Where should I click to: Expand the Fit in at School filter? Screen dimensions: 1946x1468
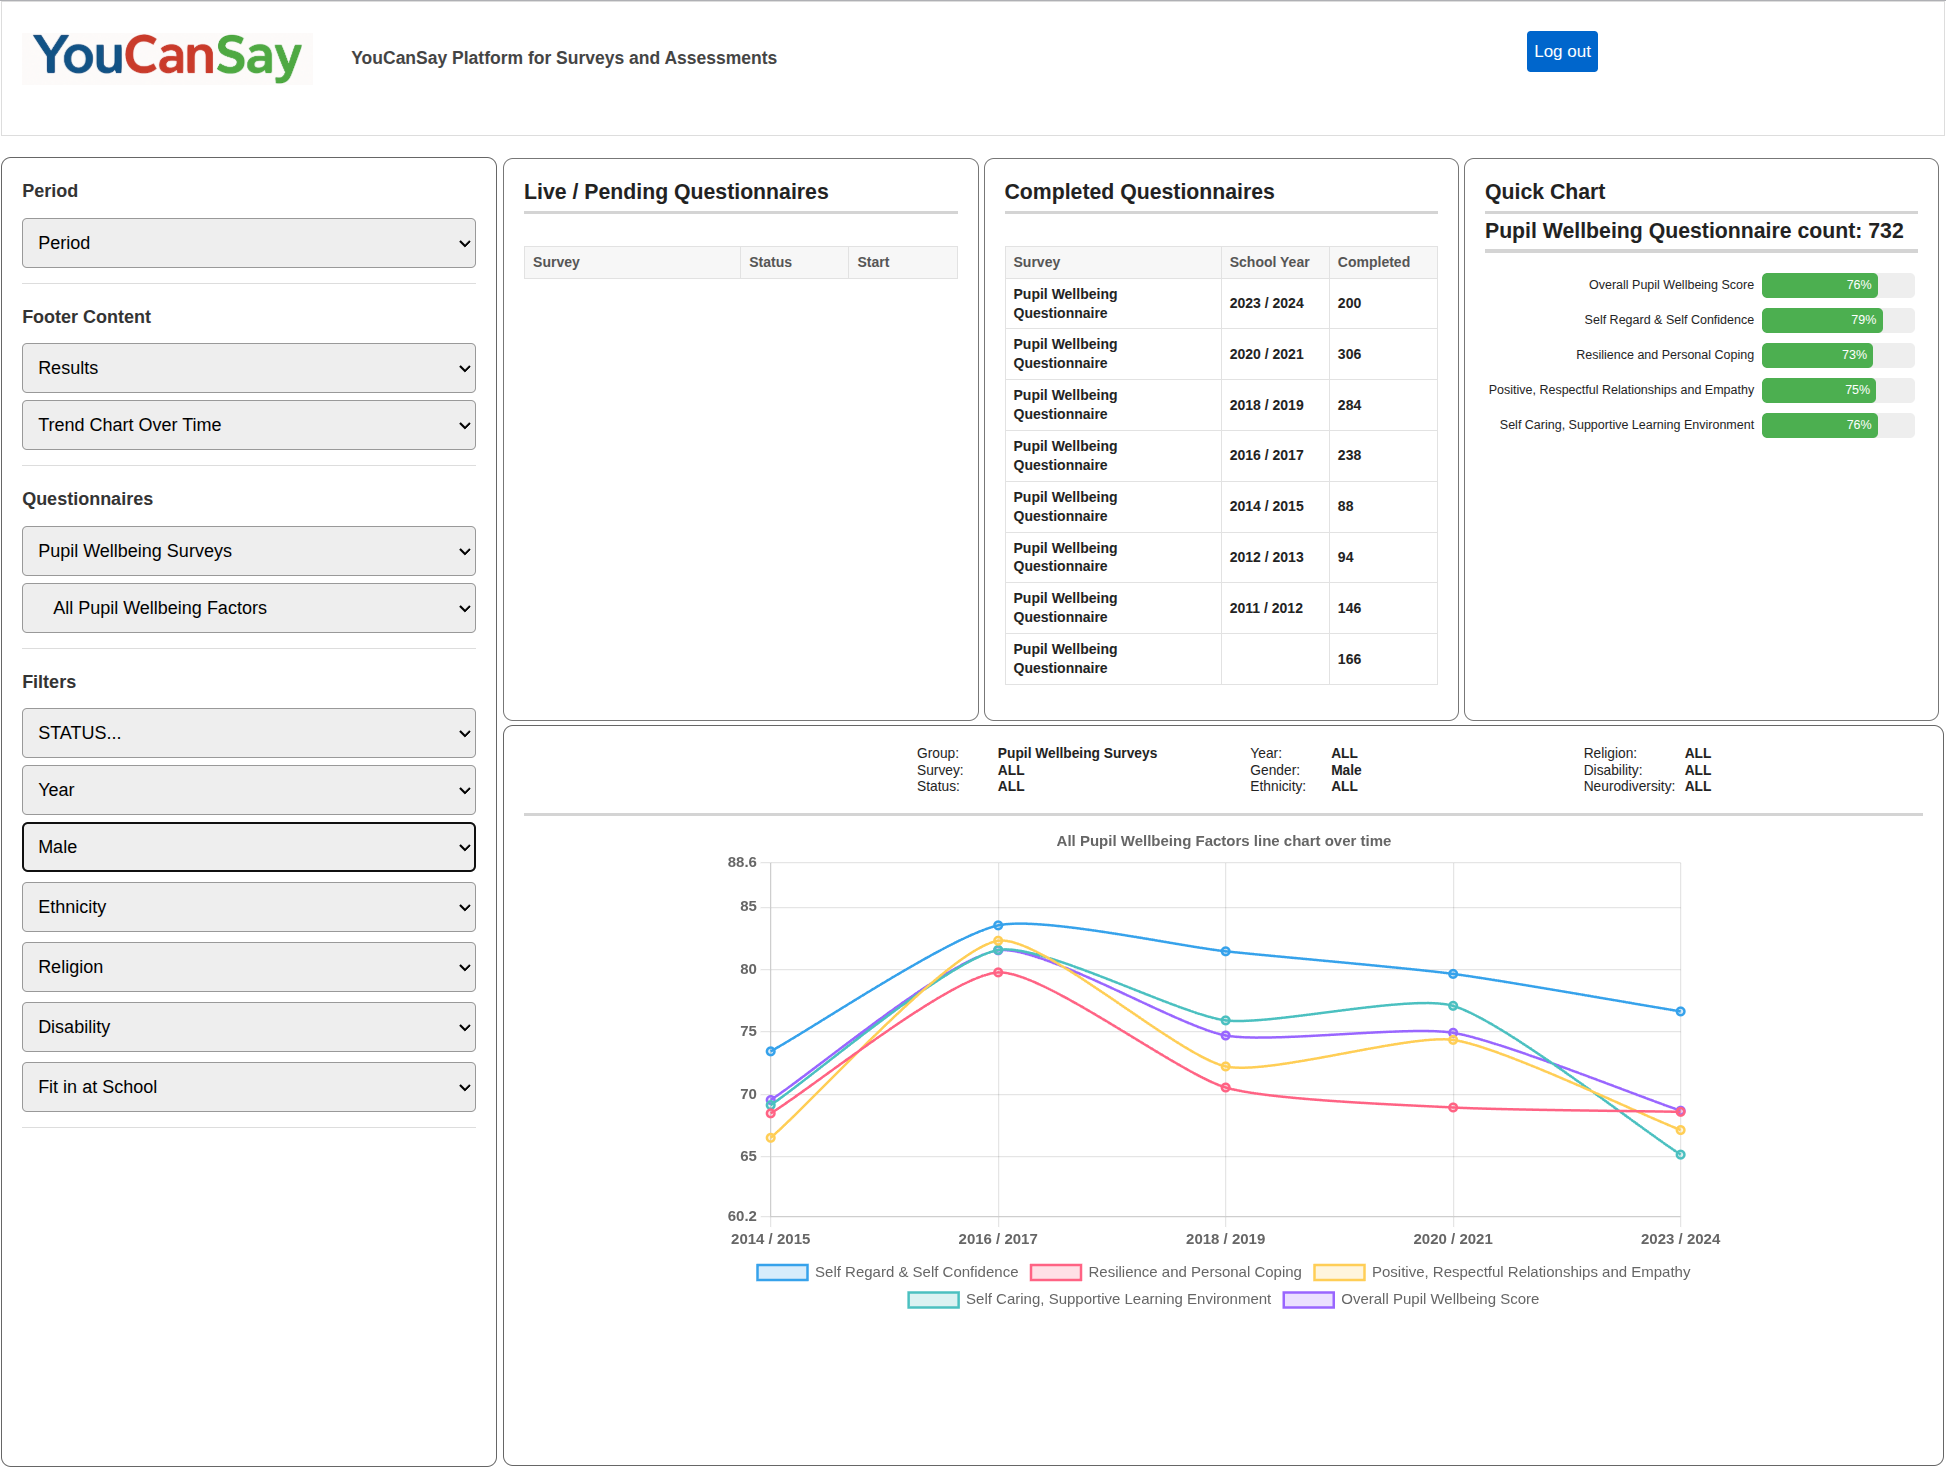point(248,1087)
